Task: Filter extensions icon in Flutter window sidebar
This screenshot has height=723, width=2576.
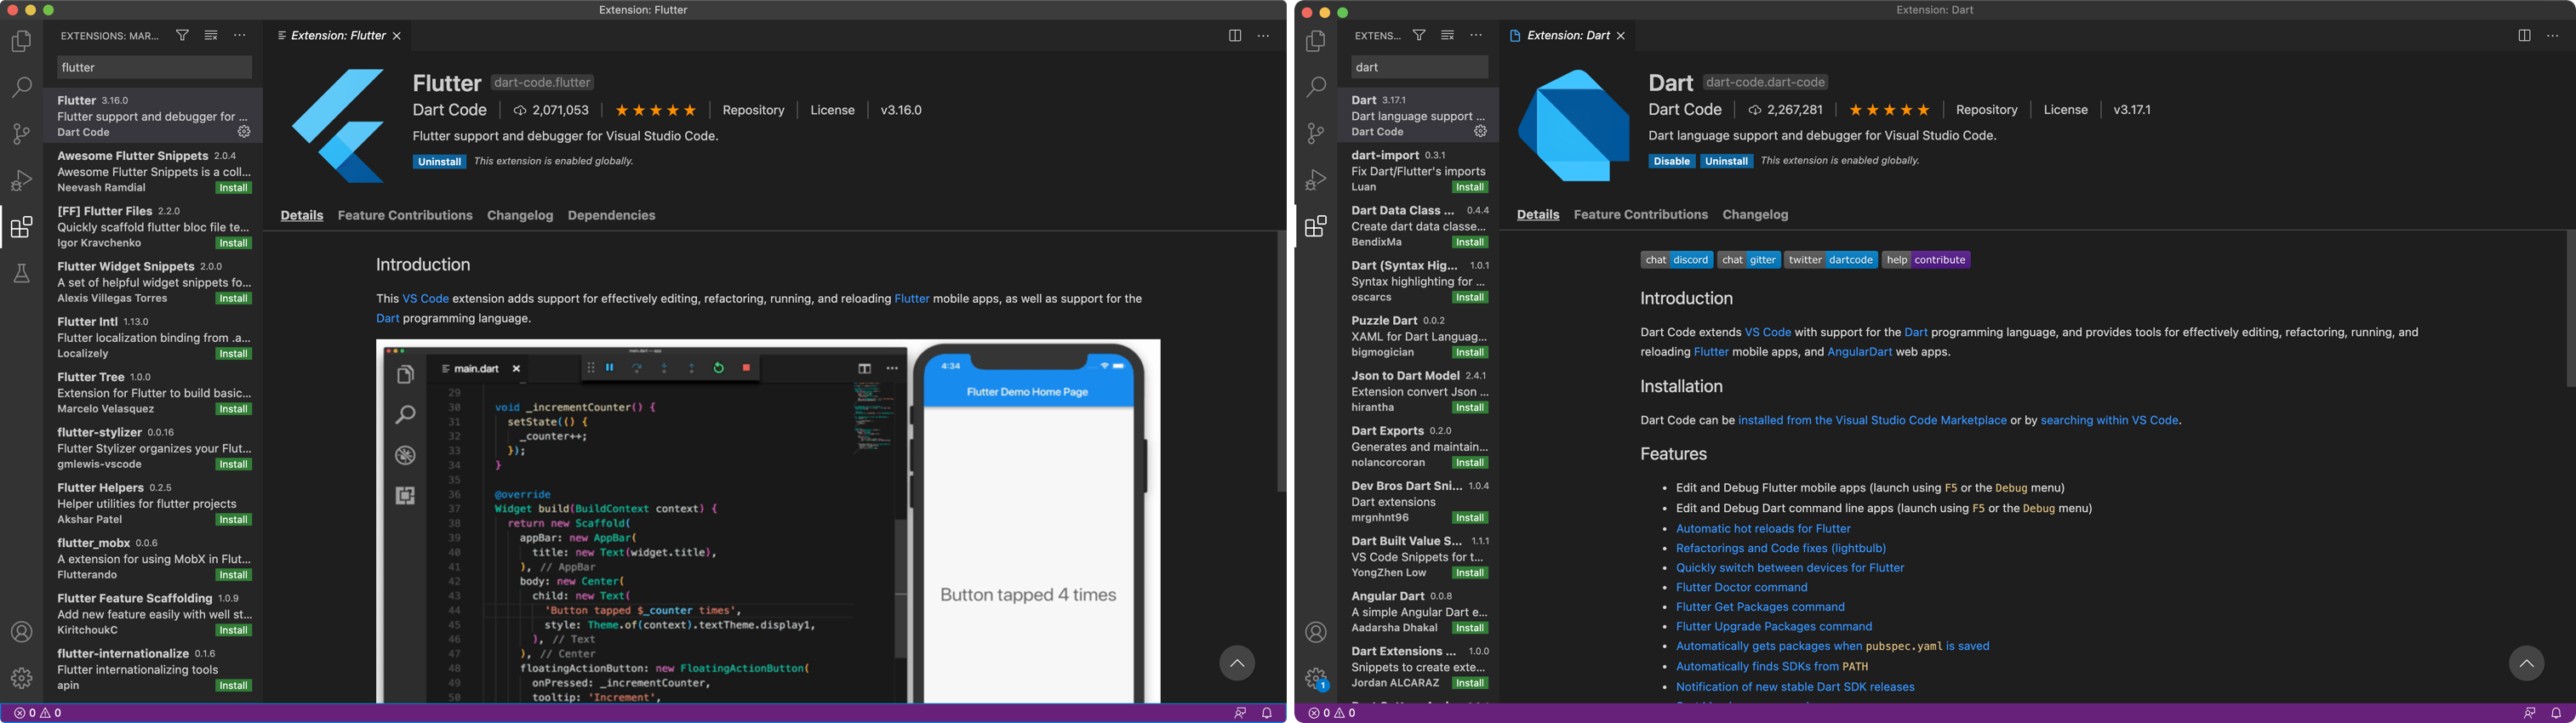Action: pos(182,35)
